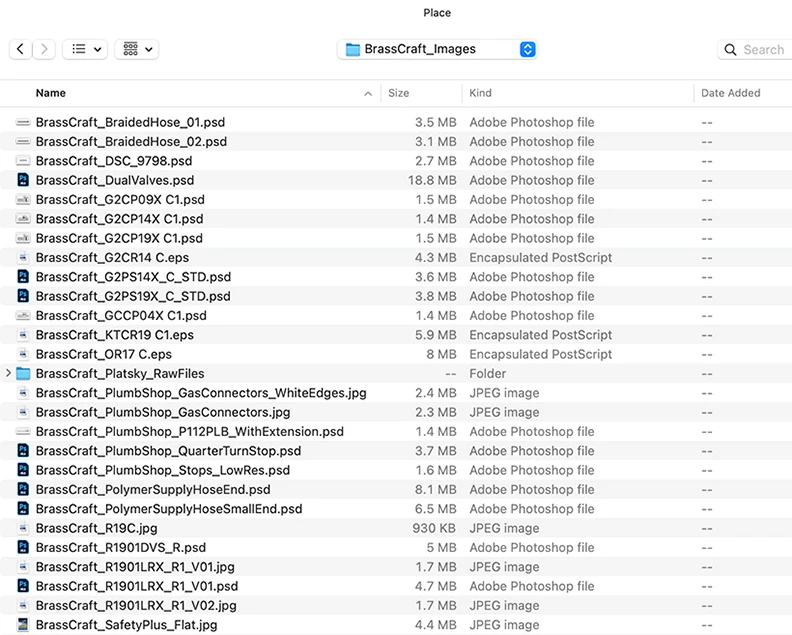Select file BrassCraft_PlumbShop_GasConnectors_WhiteEdges.jpg

pyautogui.click(x=201, y=393)
